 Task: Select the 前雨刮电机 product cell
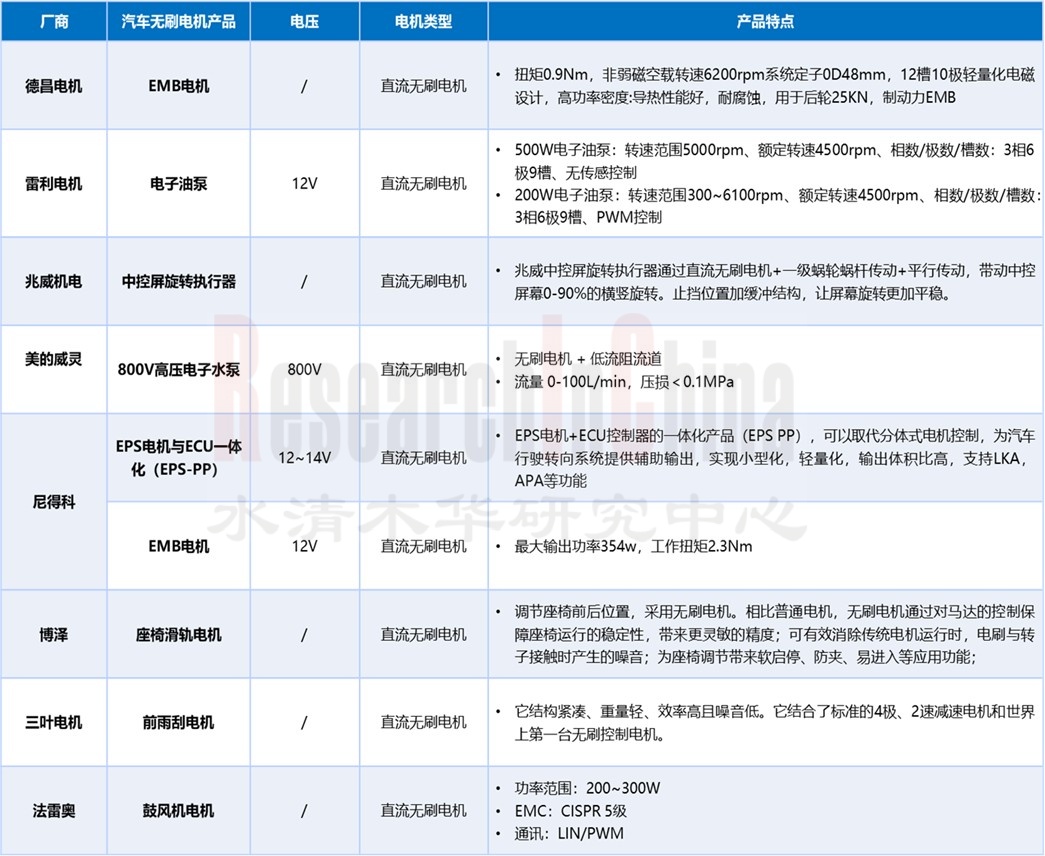point(178,721)
